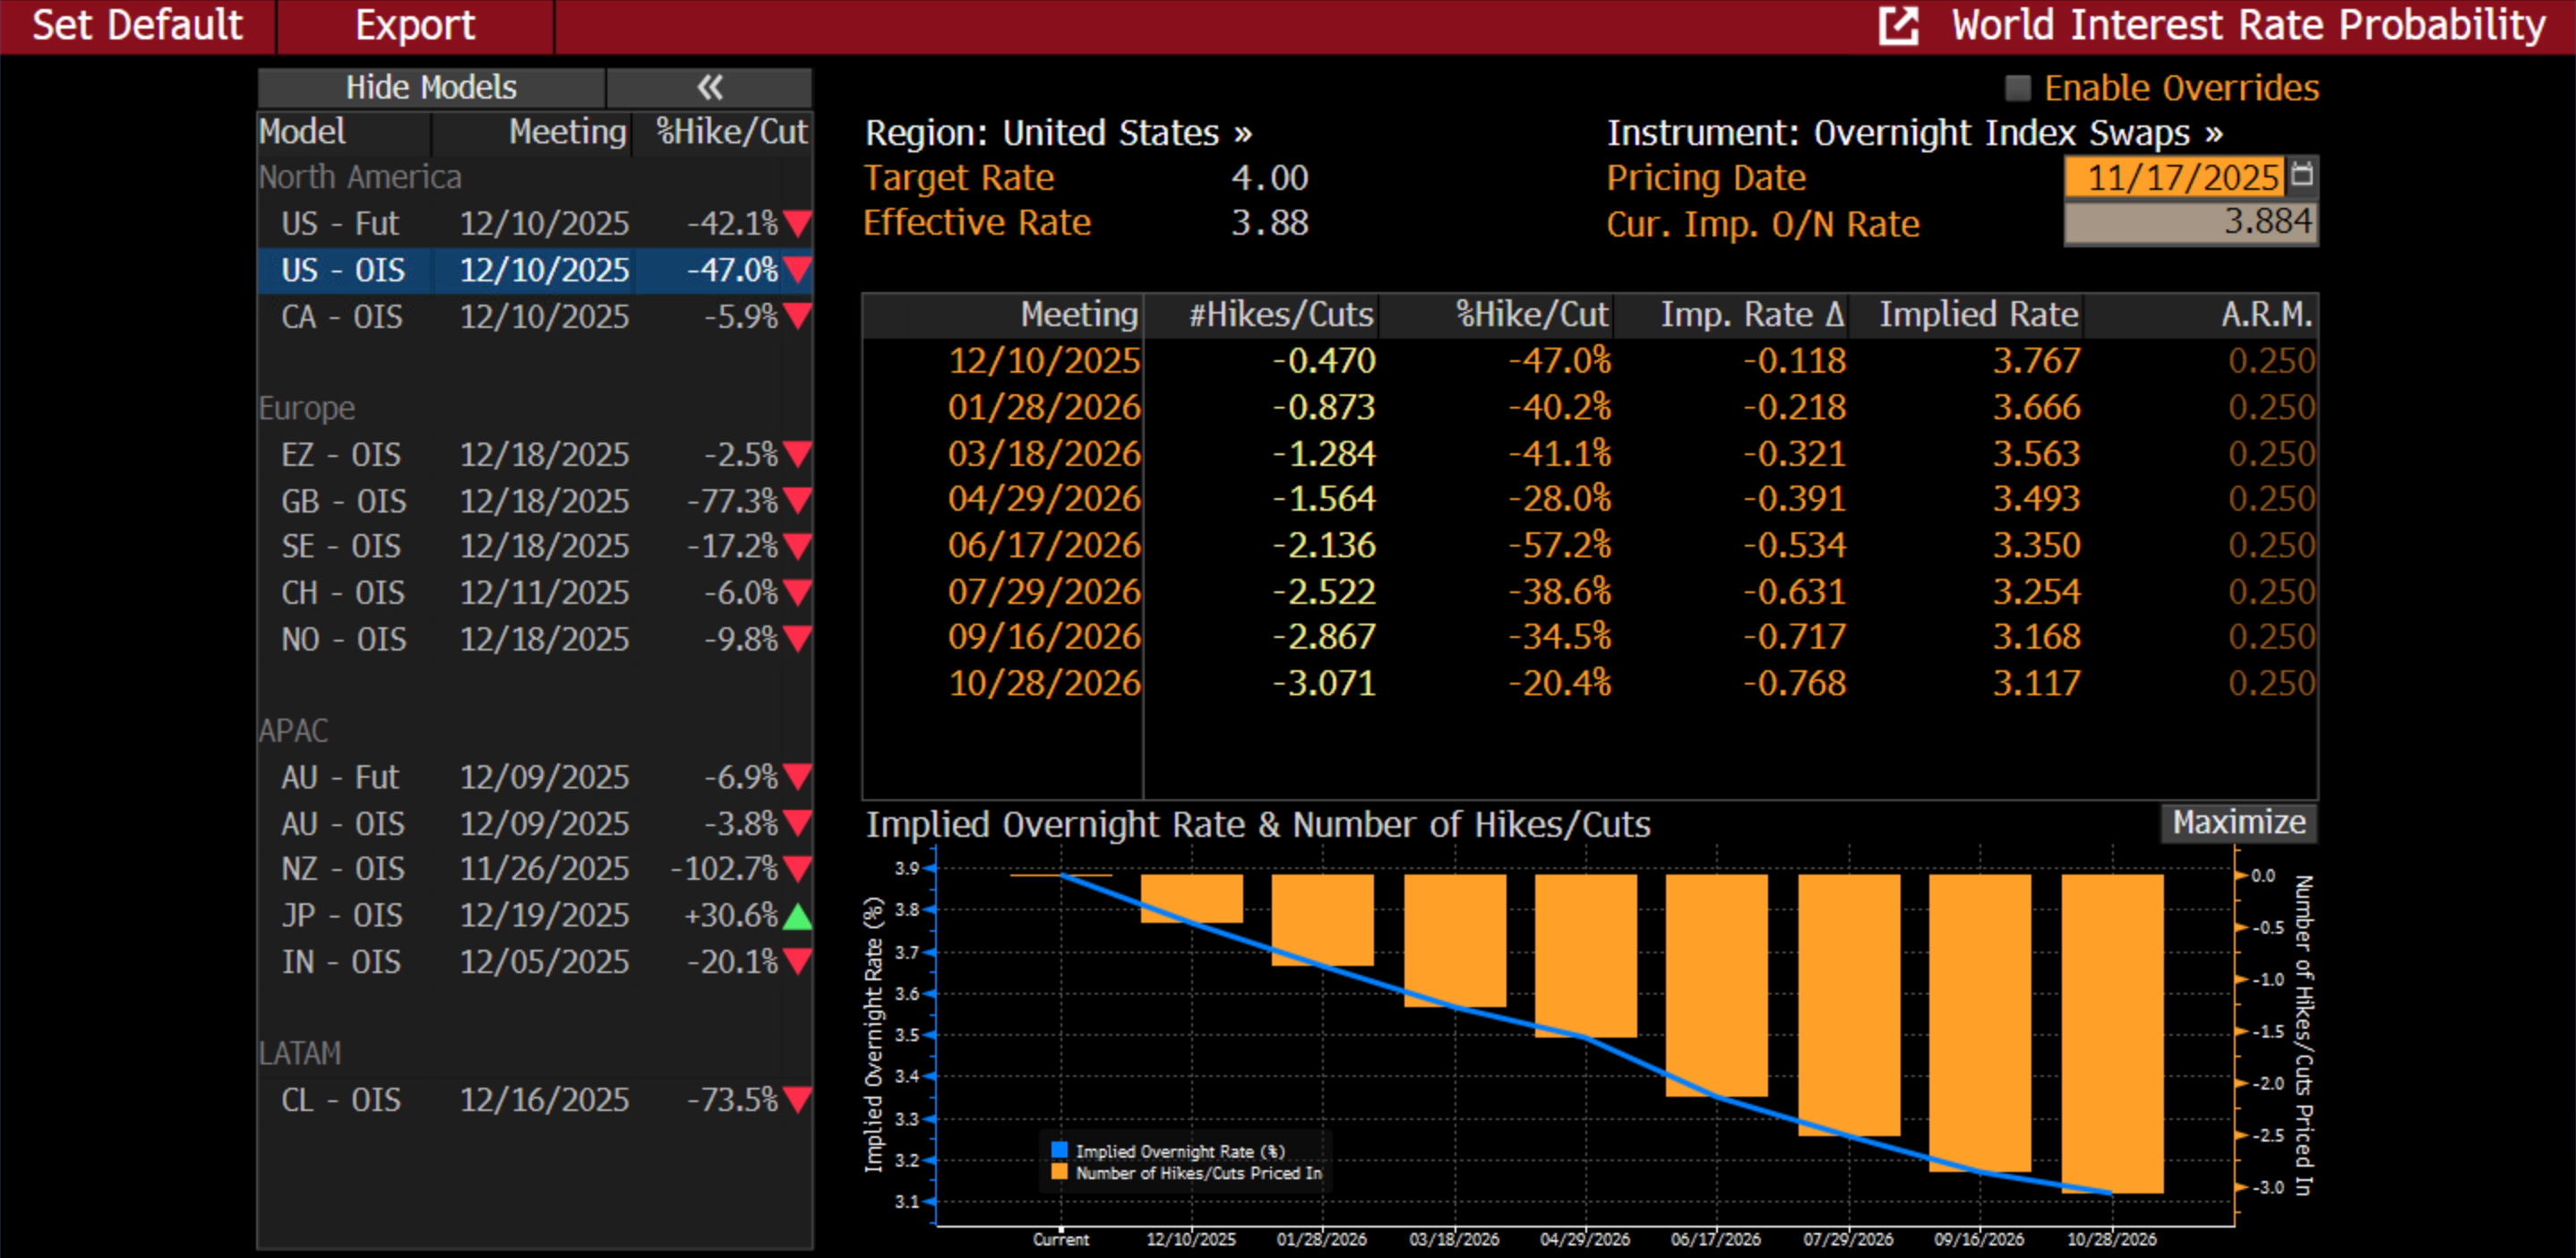The height and width of the screenshot is (1258, 2576).
Task: Toggle the Enable Overrides checkbox
Action: coord(2018,88)
